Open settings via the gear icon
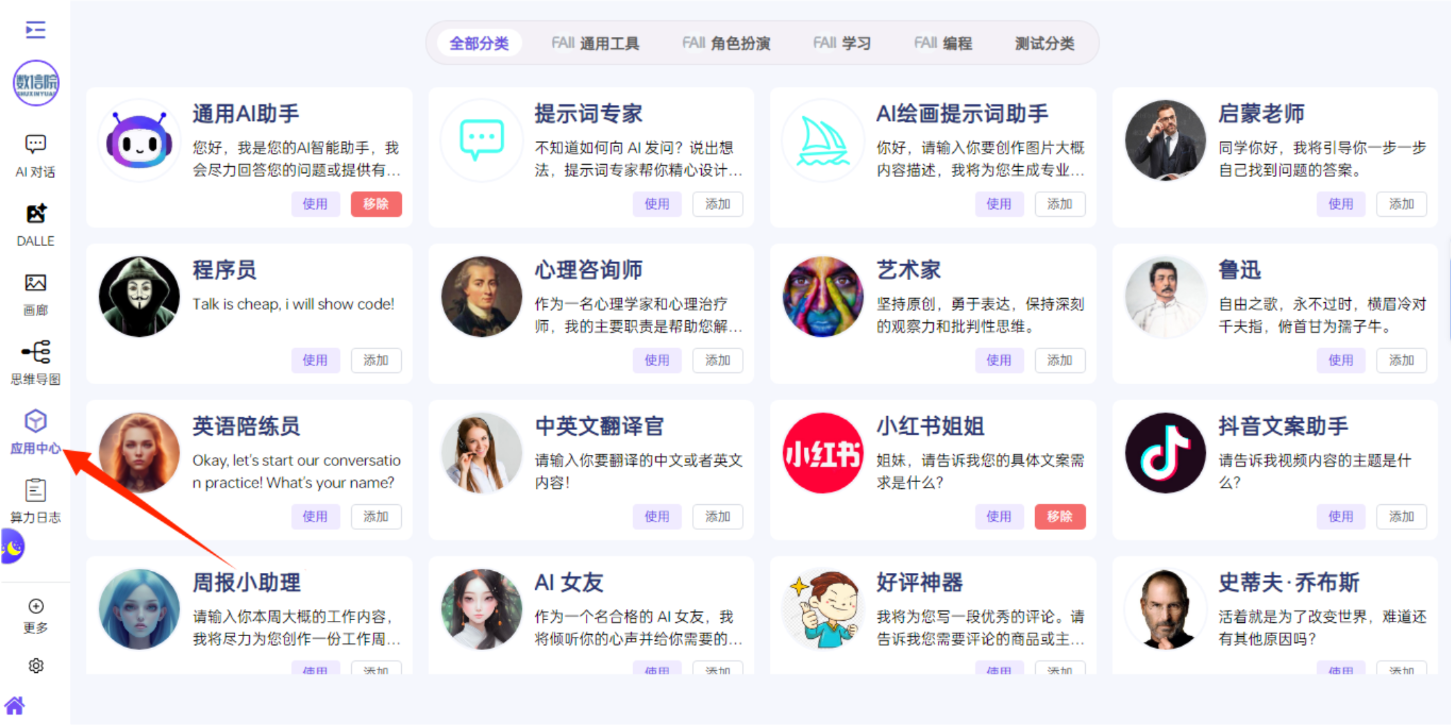 (x=36, y=666)
